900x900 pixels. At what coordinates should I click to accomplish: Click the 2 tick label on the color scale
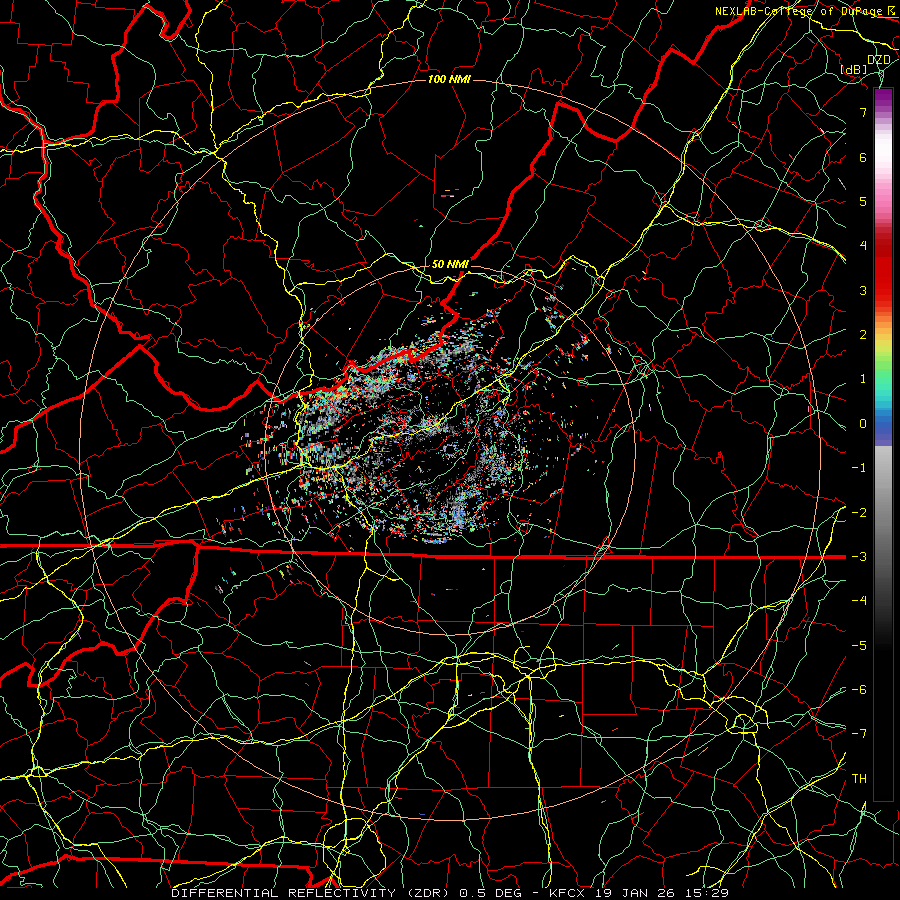pyautogui.click(x=863, y=335)
